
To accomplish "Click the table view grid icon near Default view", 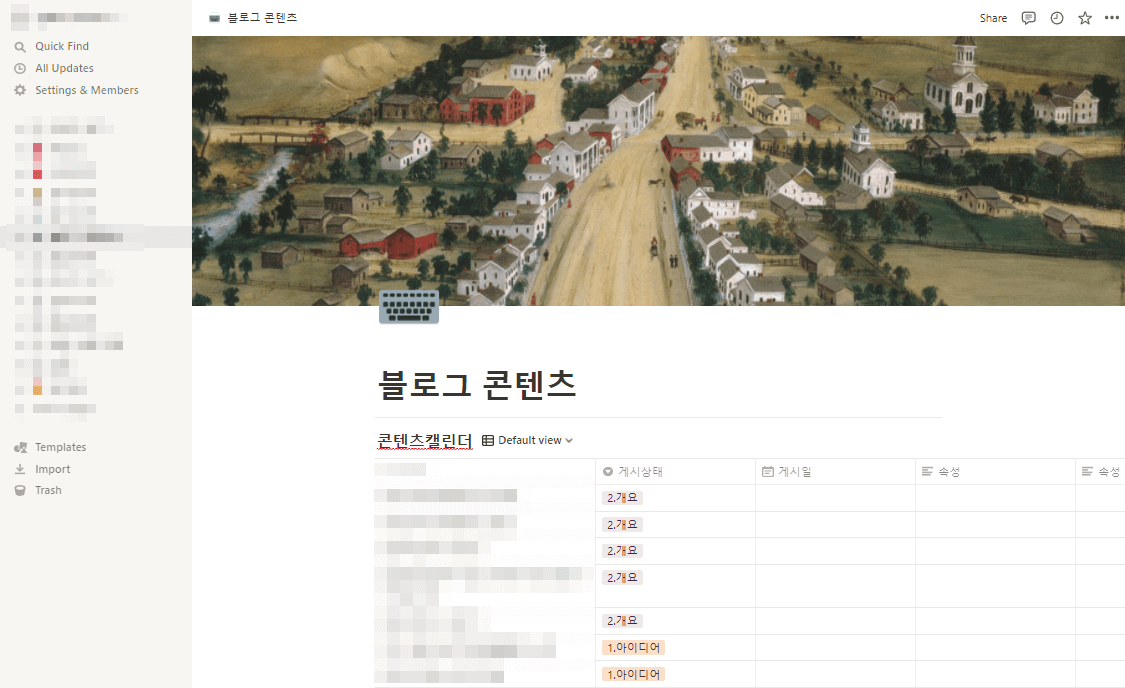I will 487,440.
